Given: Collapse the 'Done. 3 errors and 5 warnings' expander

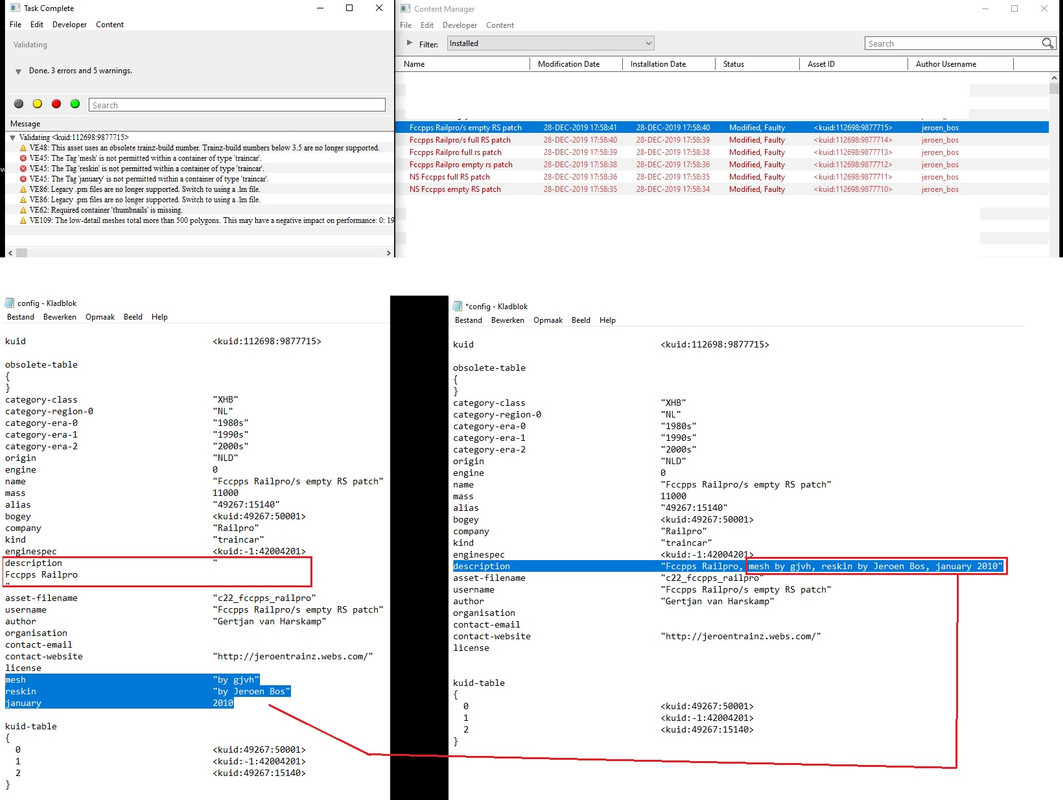Looking at the screenshot, I should pyautogui.click(x=18, y=71).
